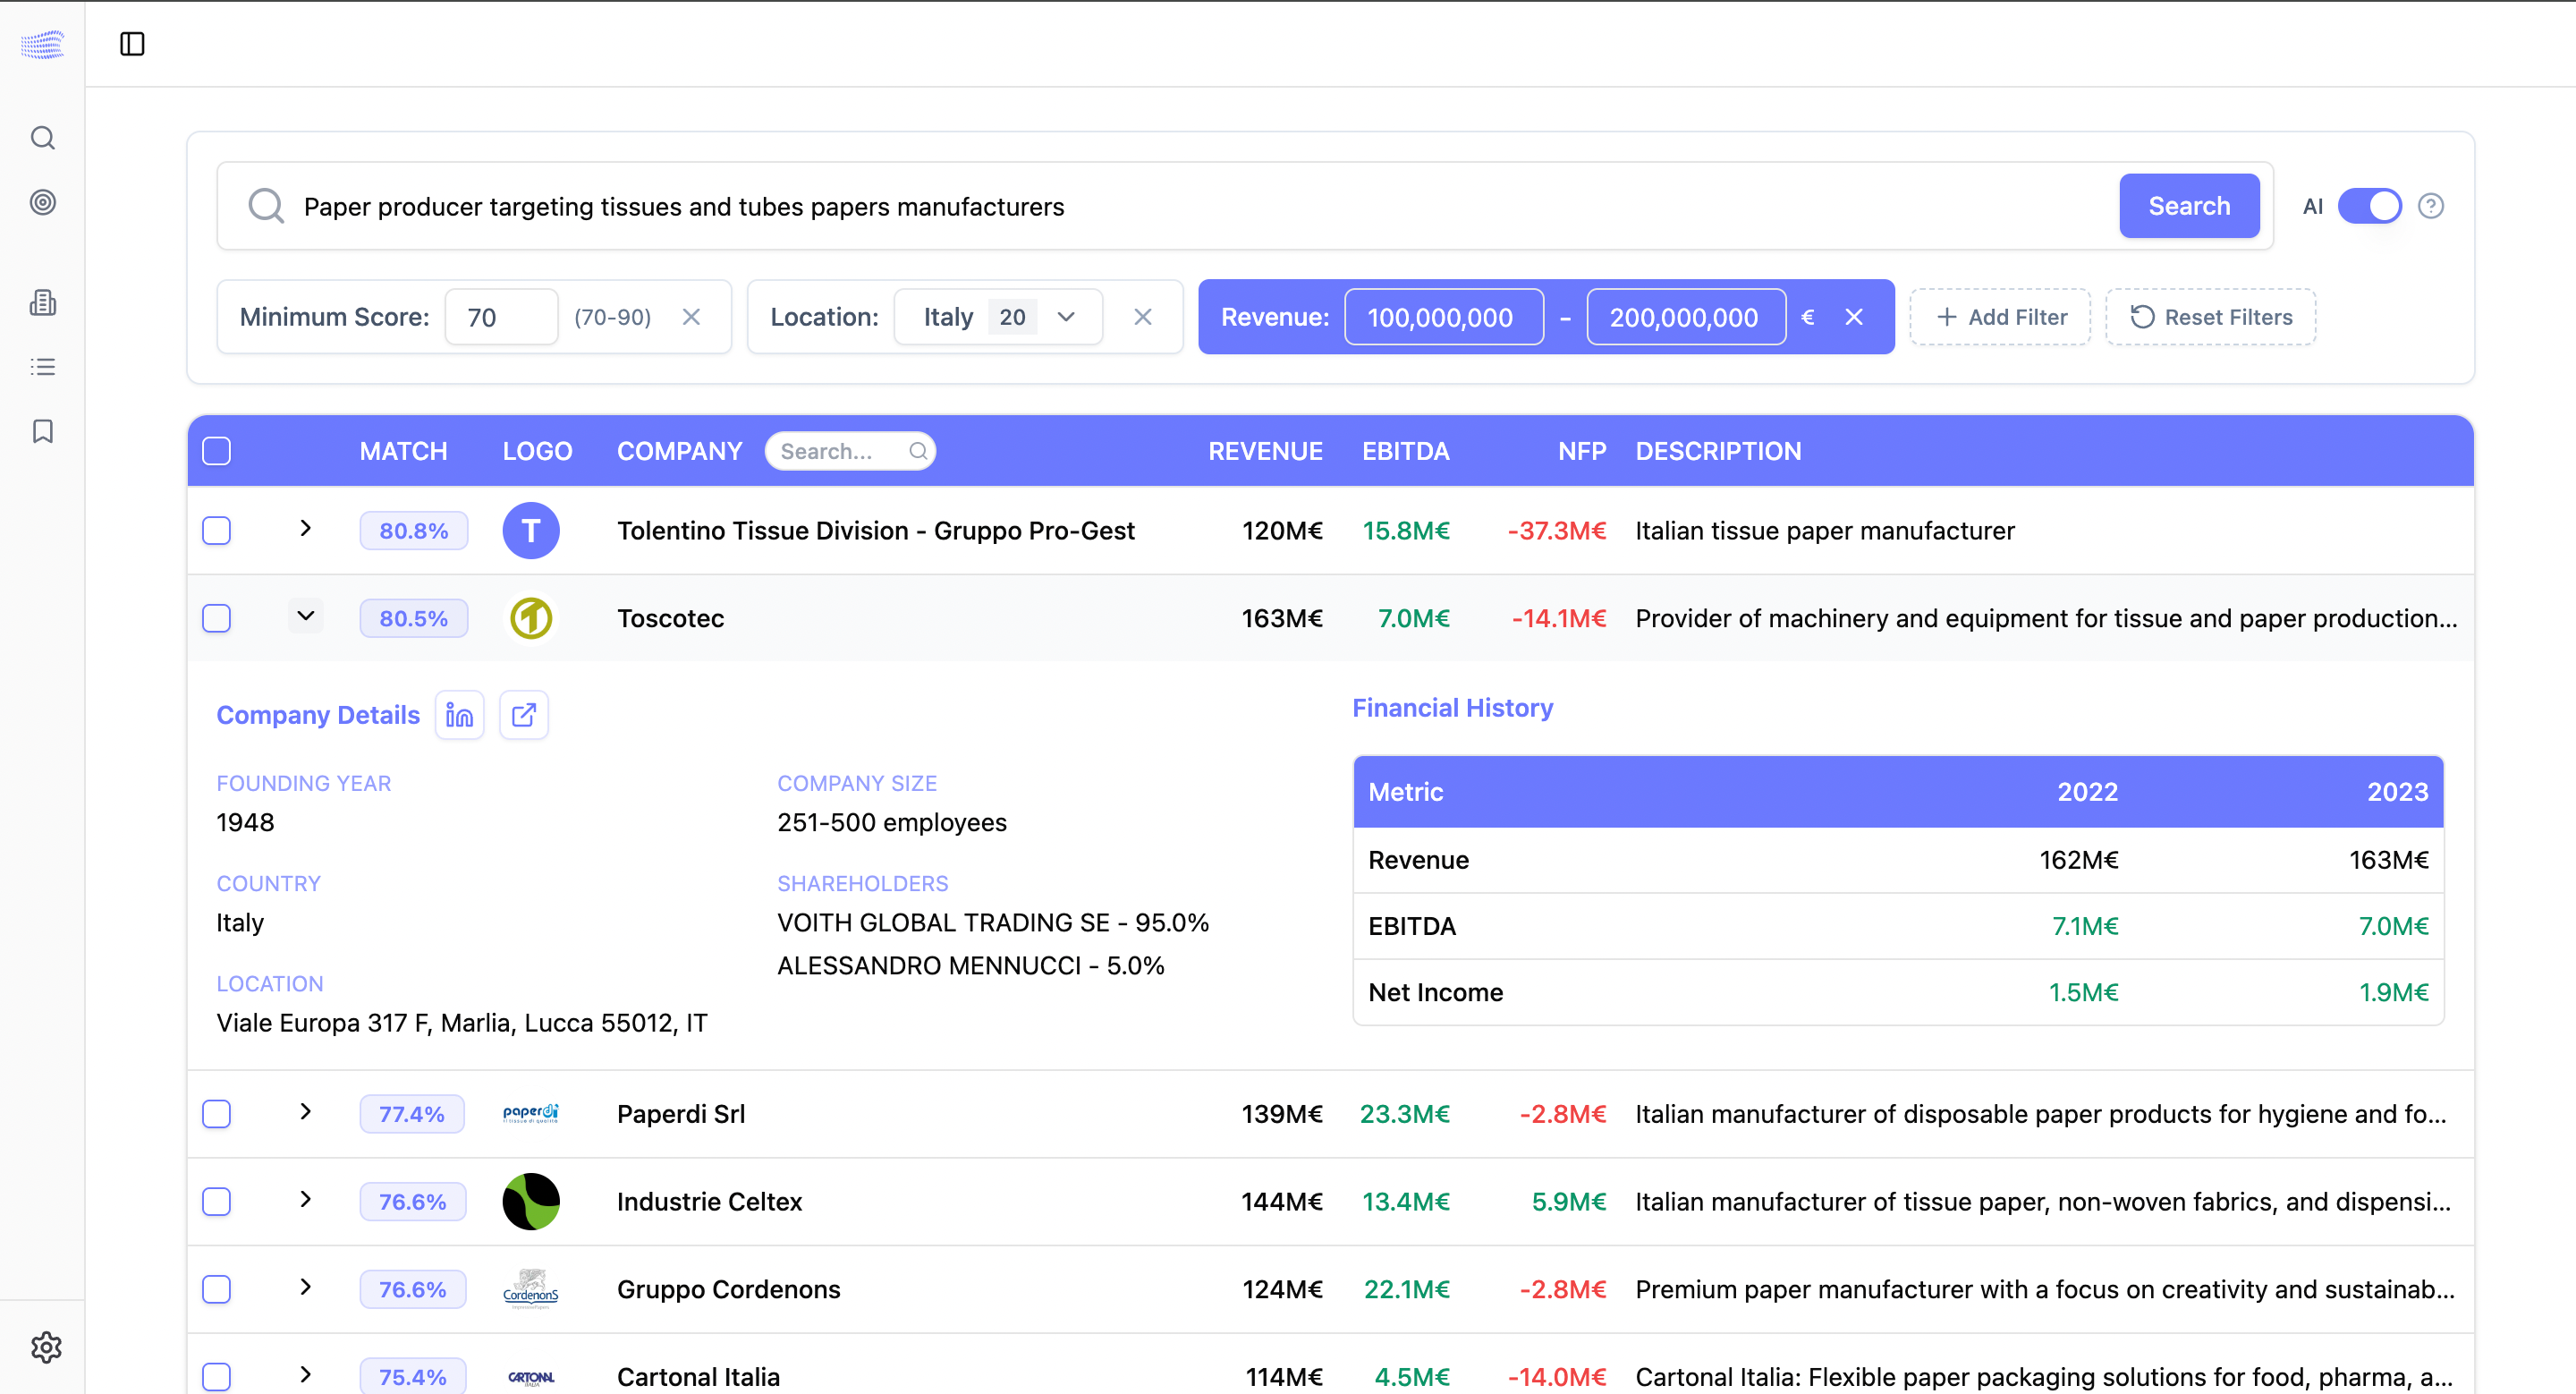Screen dimensions: 2576x1394
Task: Open Toscotec's LinkedIn profile icon
Action: pyautogui.click(x=459, y=714)
